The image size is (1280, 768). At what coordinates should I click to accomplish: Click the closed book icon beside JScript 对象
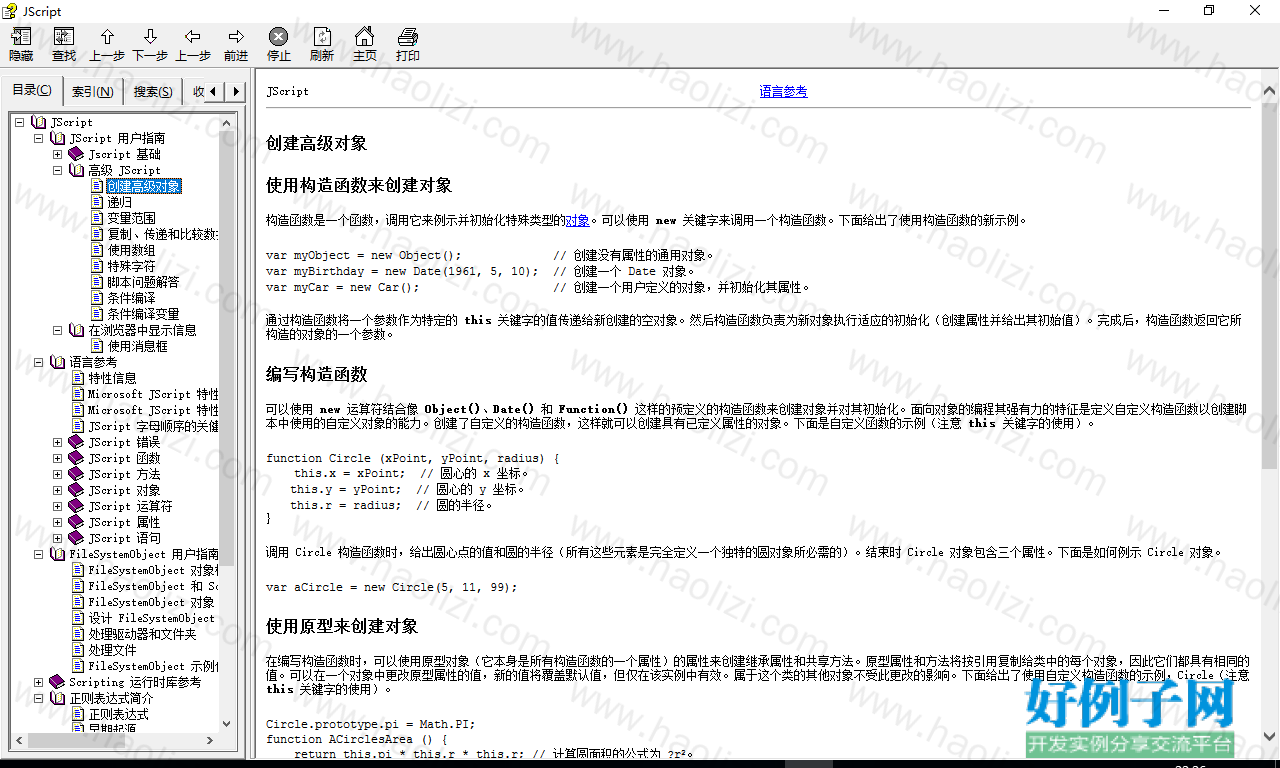click(76, 490)
